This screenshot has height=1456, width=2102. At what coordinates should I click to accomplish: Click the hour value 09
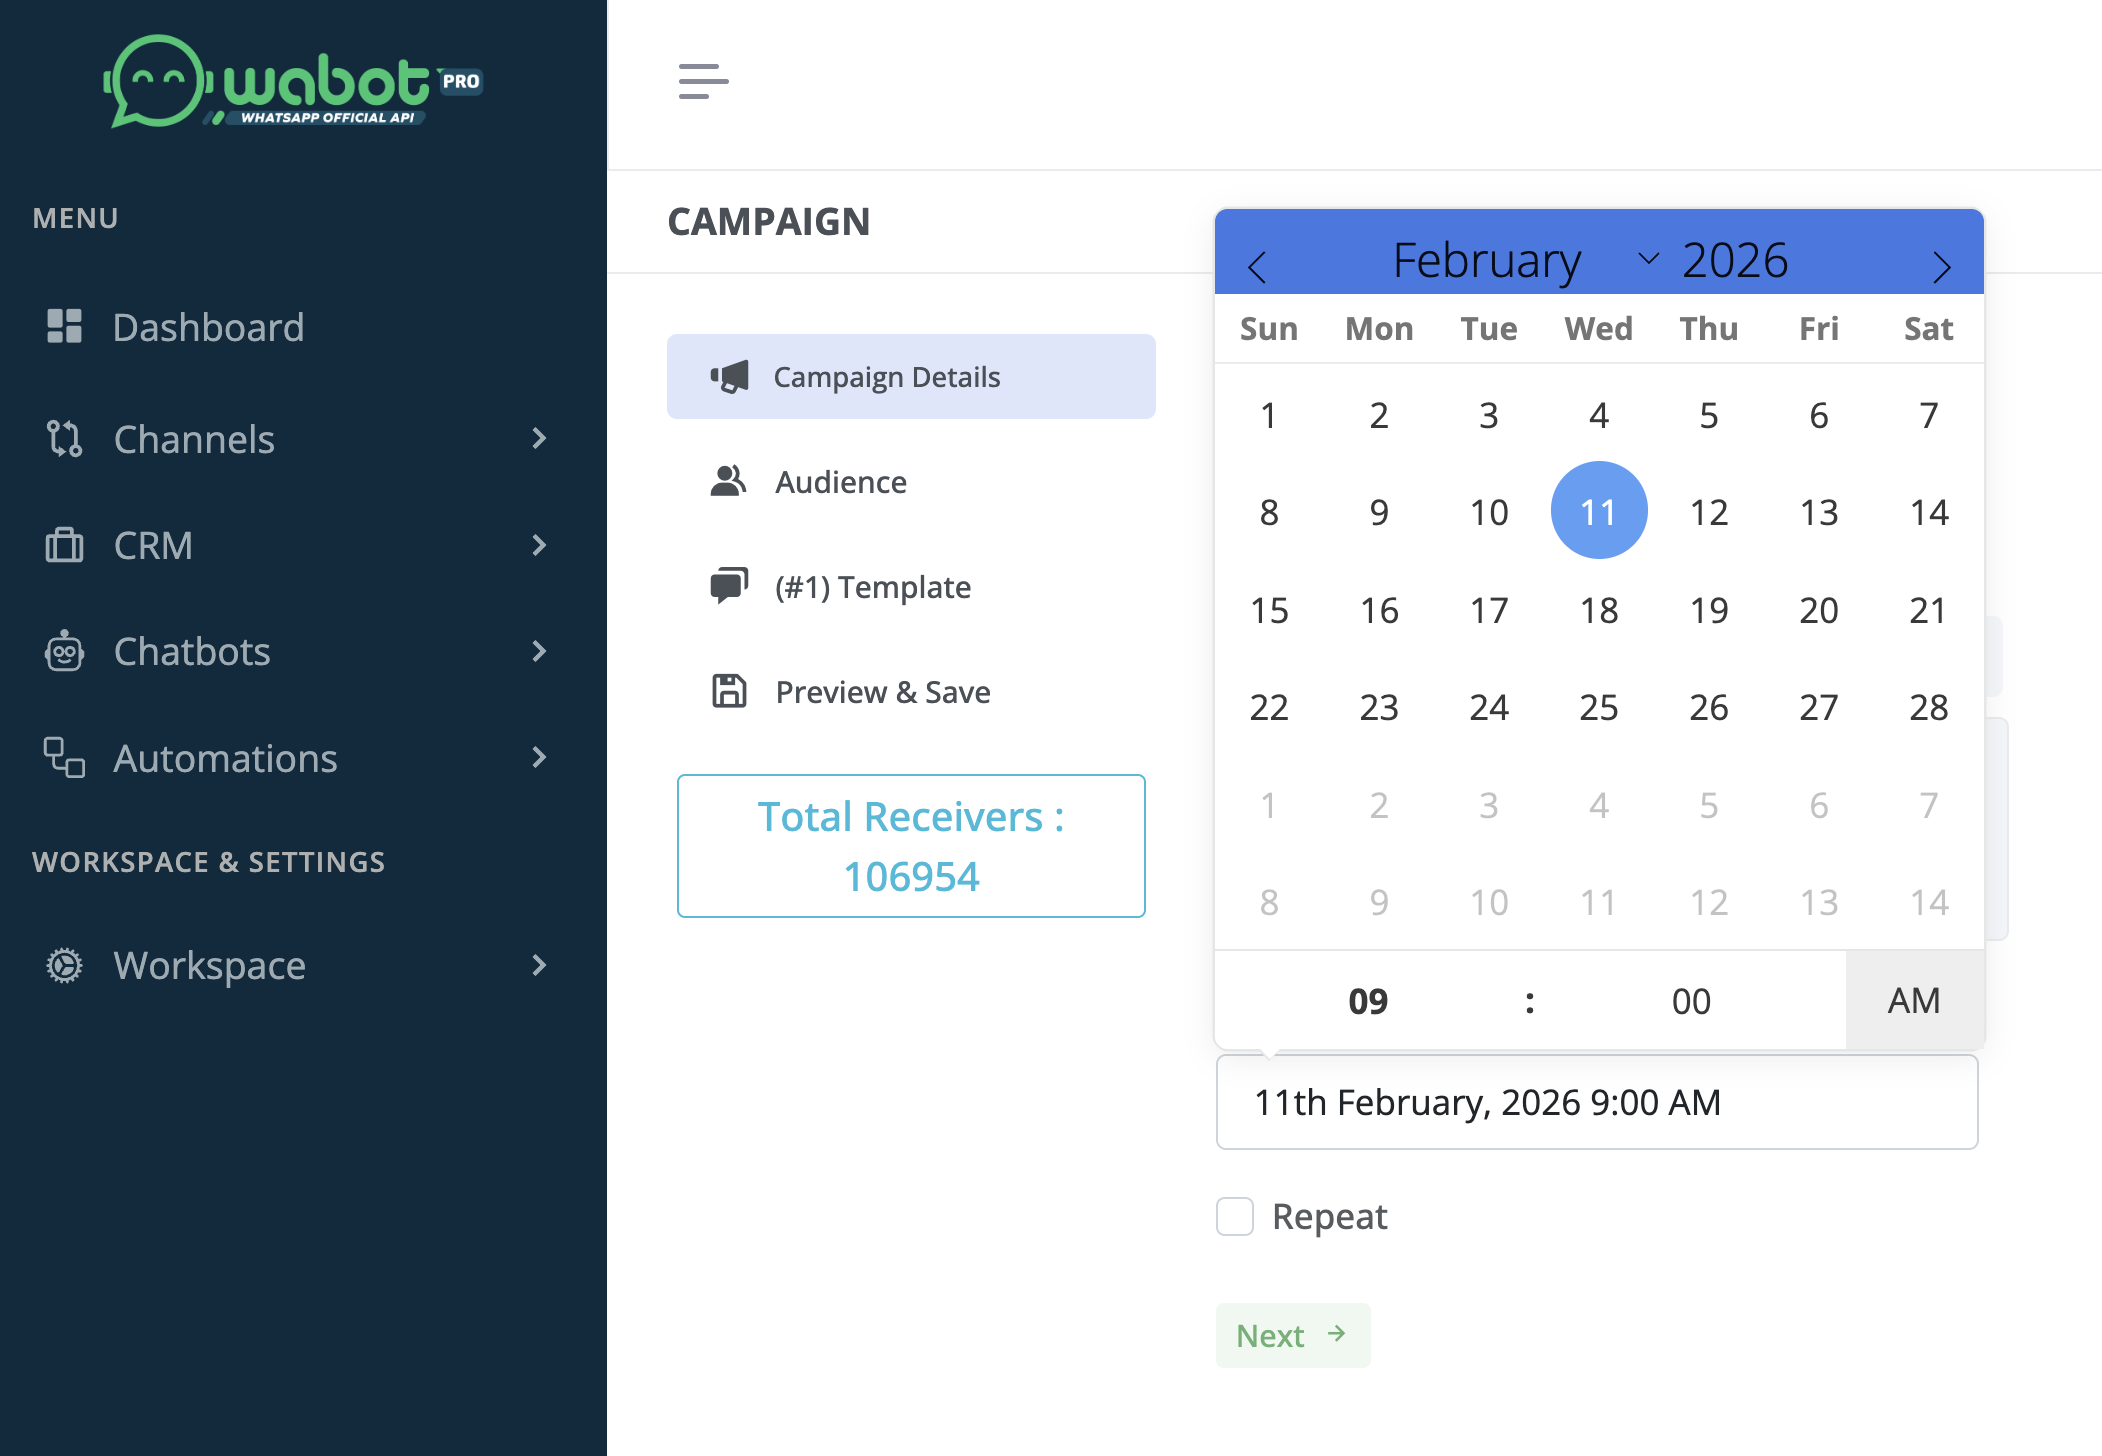tap(1368, 1001)
